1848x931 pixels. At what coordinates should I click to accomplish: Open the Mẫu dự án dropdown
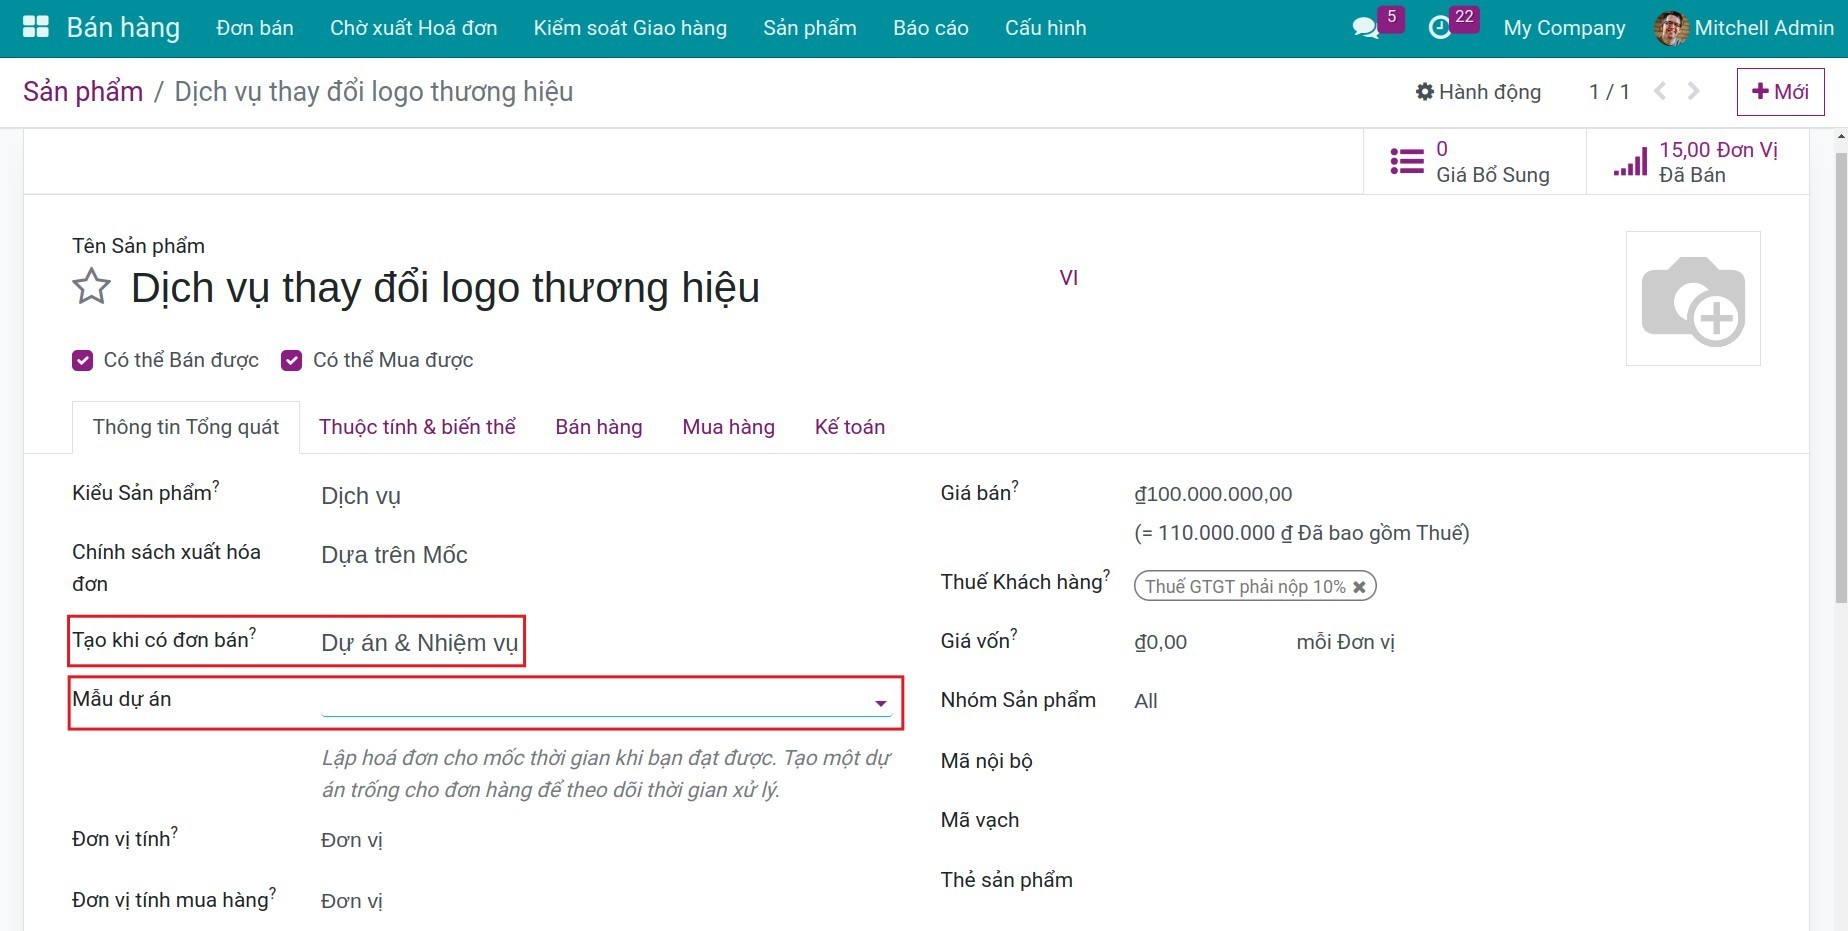pyautogui.click(x=880, y=703)
